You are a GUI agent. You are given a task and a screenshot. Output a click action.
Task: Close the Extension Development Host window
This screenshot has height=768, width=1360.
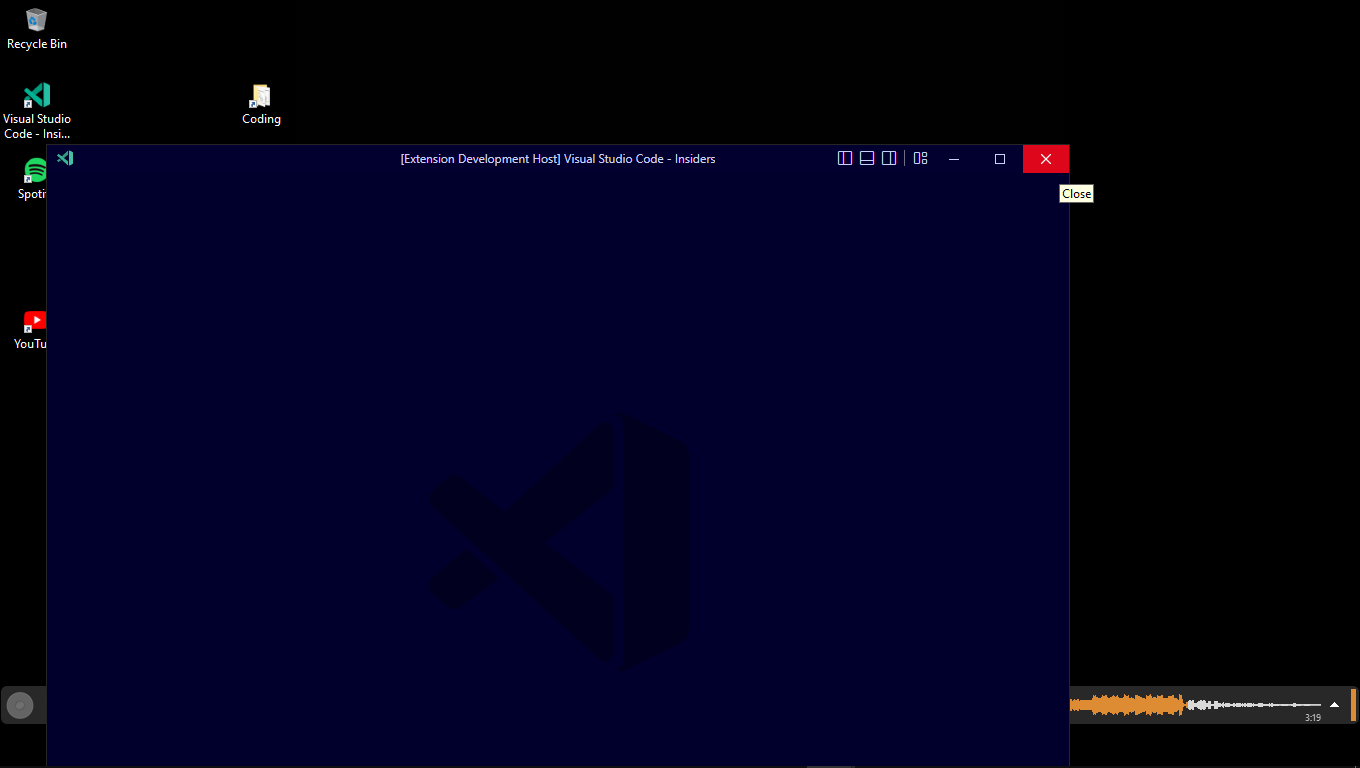(x=1046, y=159)
